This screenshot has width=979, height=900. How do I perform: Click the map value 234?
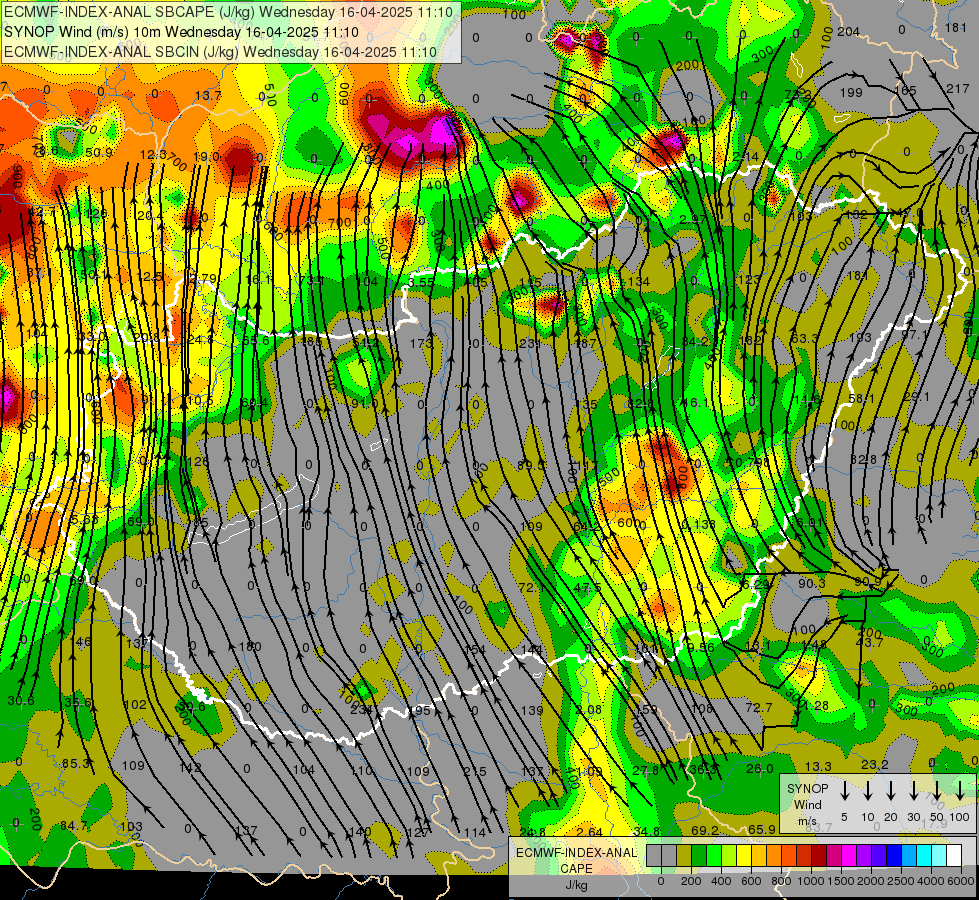362,709
